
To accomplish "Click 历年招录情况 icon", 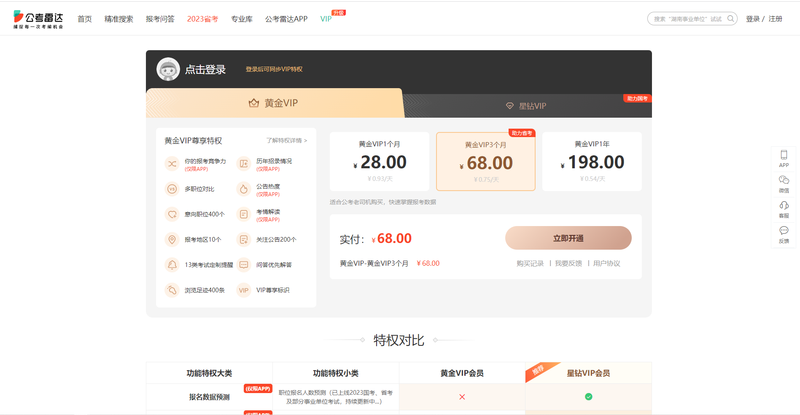I will point(244,164).
